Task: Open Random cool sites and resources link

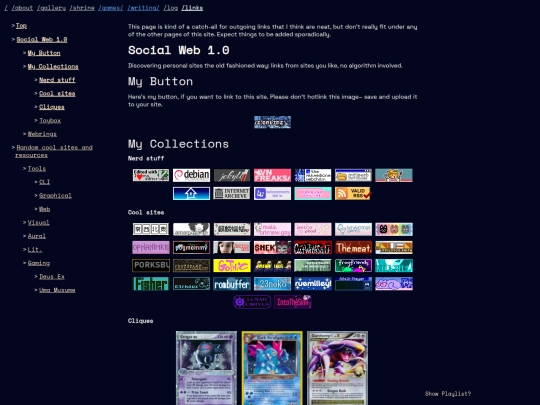Action: 54,151
